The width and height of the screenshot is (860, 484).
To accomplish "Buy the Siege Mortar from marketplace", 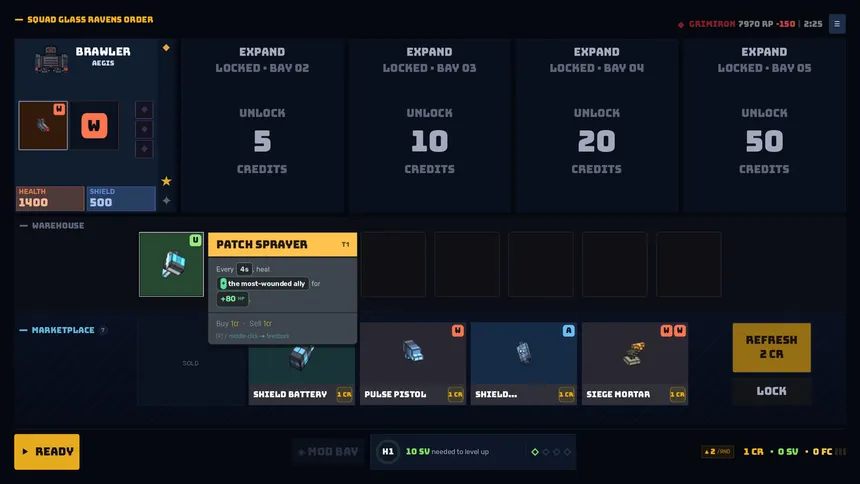I will [x=635, y=364].
